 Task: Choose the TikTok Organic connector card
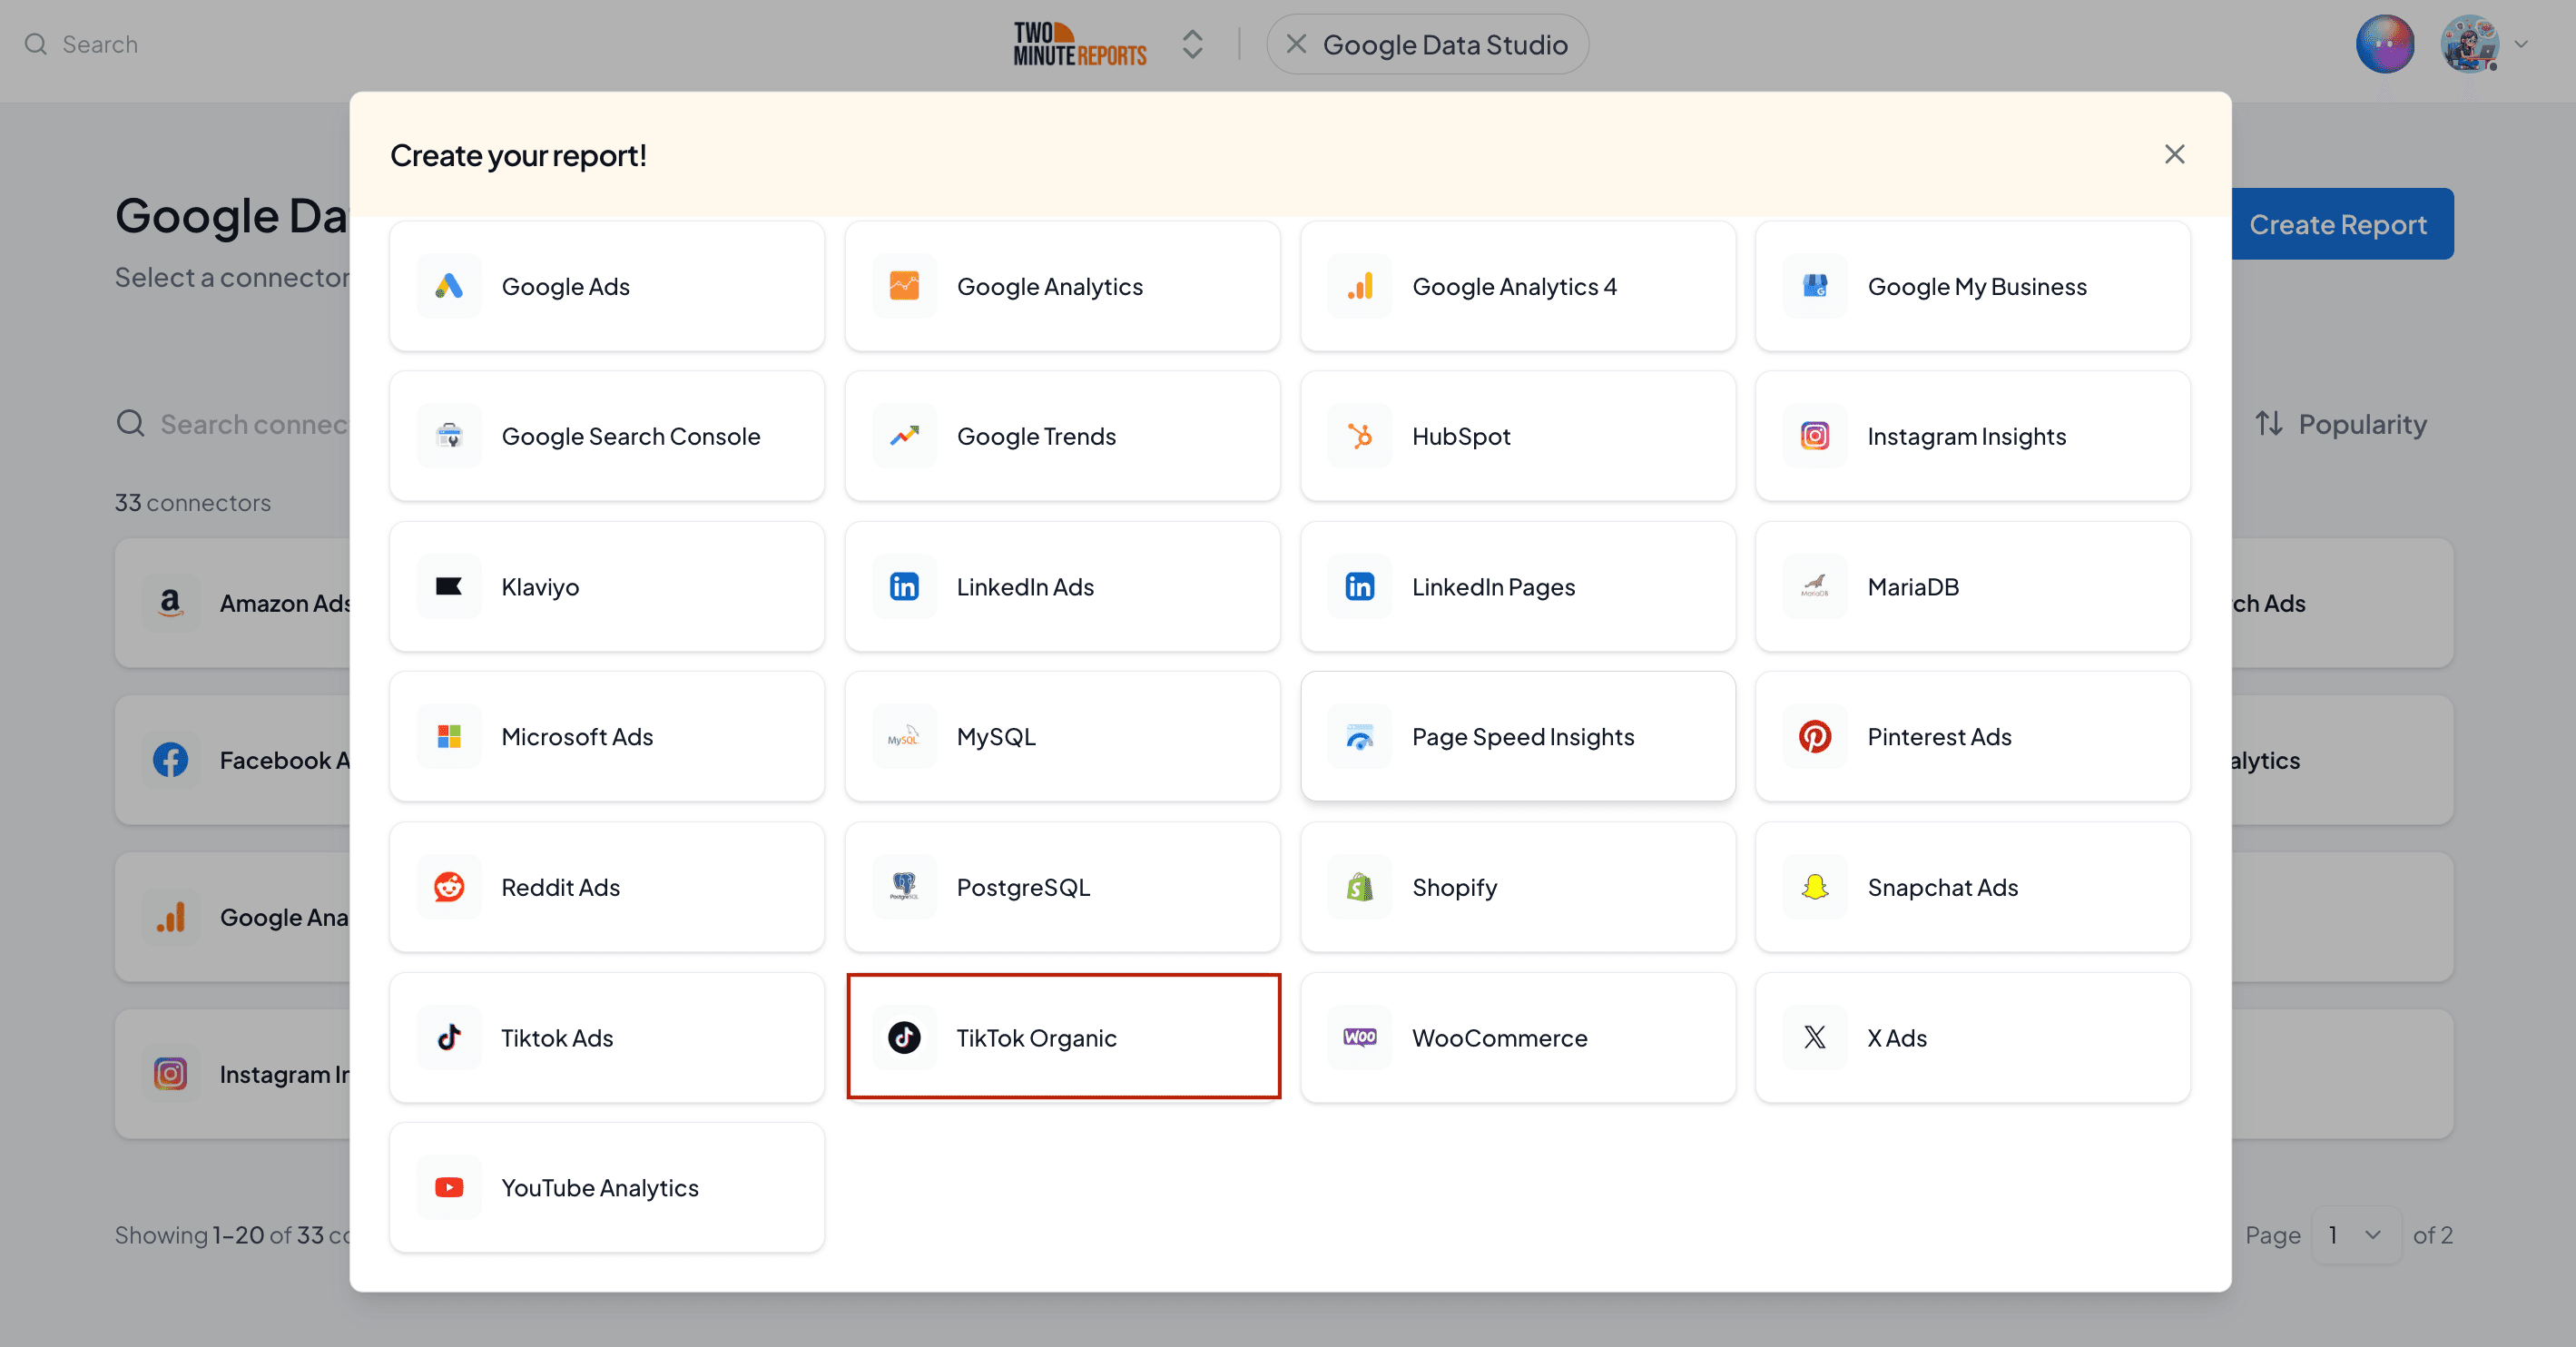click(x=1063, y=1037)
